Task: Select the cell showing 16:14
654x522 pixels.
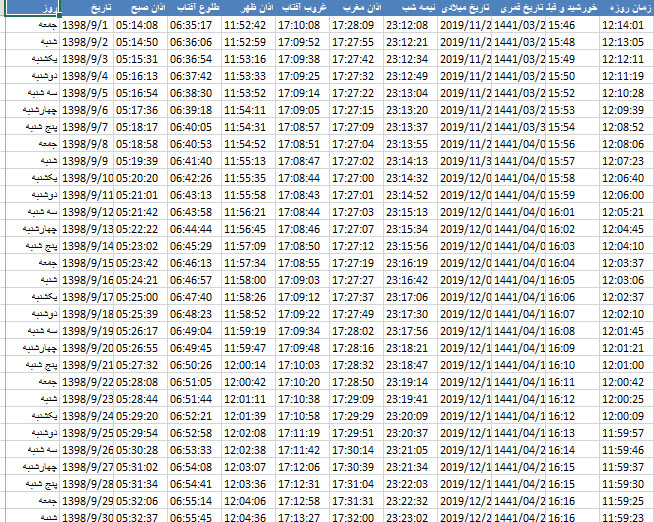Action: click(572, 450)
